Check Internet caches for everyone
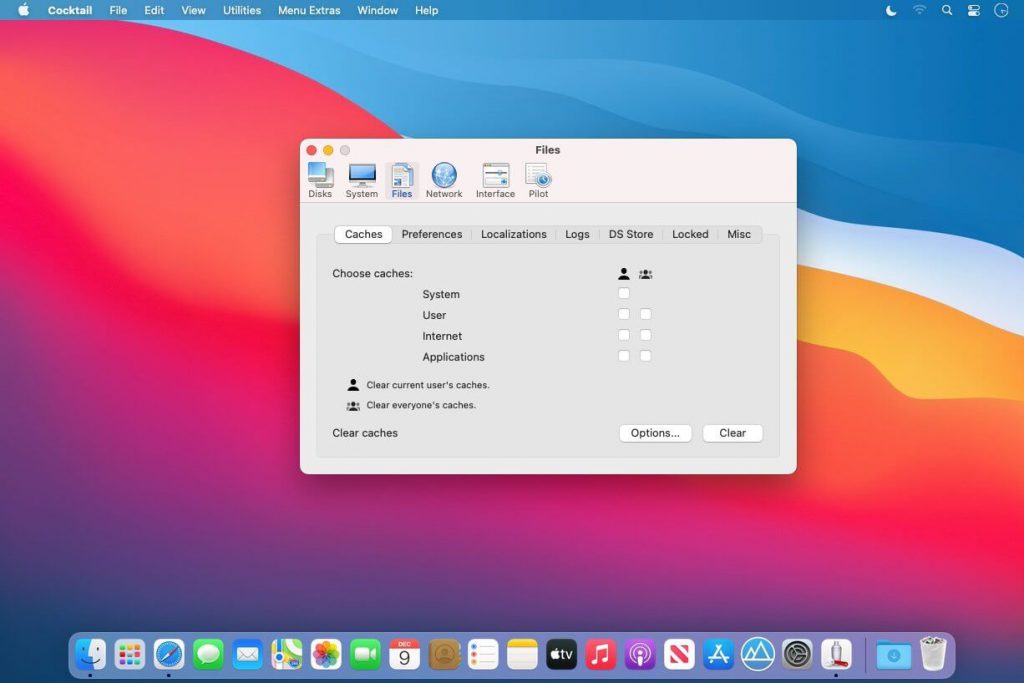1024x683 pixels. point(646,336)
